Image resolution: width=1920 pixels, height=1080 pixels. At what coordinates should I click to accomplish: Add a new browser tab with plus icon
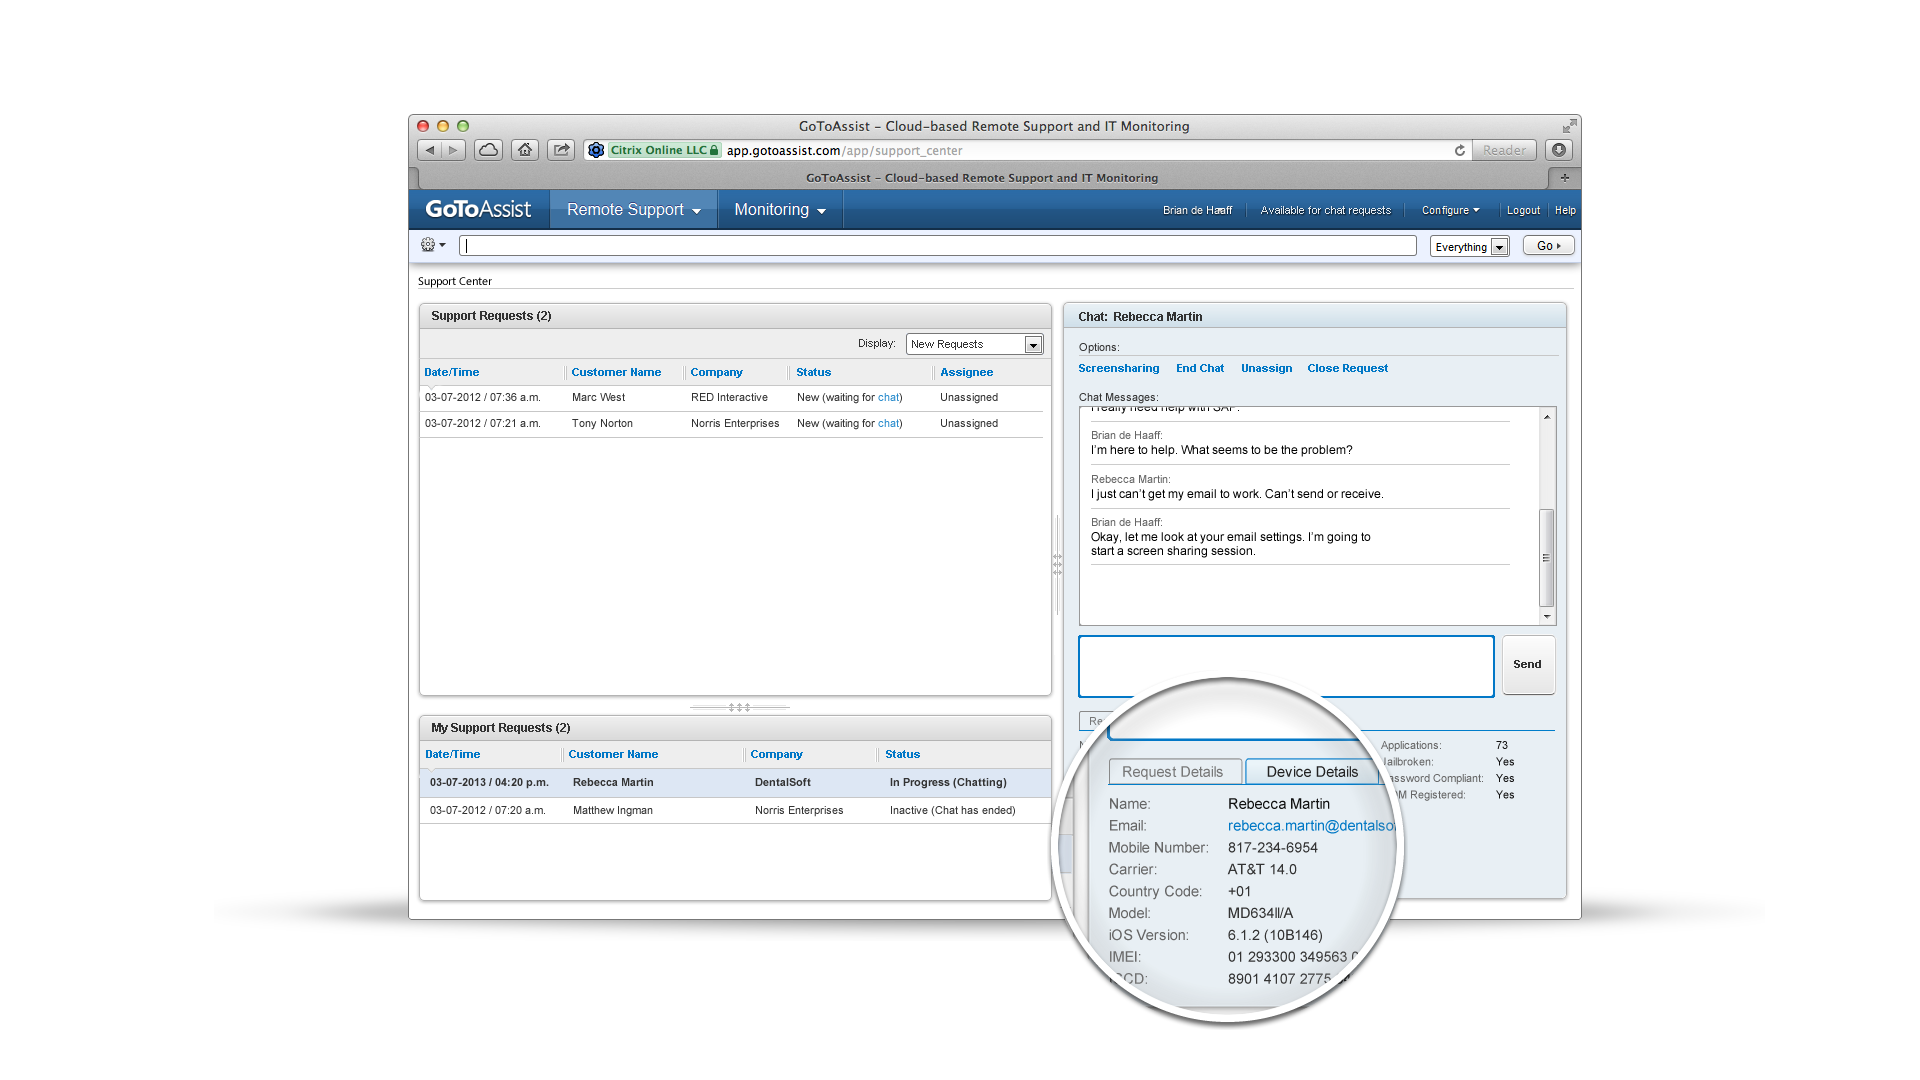click(1565, 178)
